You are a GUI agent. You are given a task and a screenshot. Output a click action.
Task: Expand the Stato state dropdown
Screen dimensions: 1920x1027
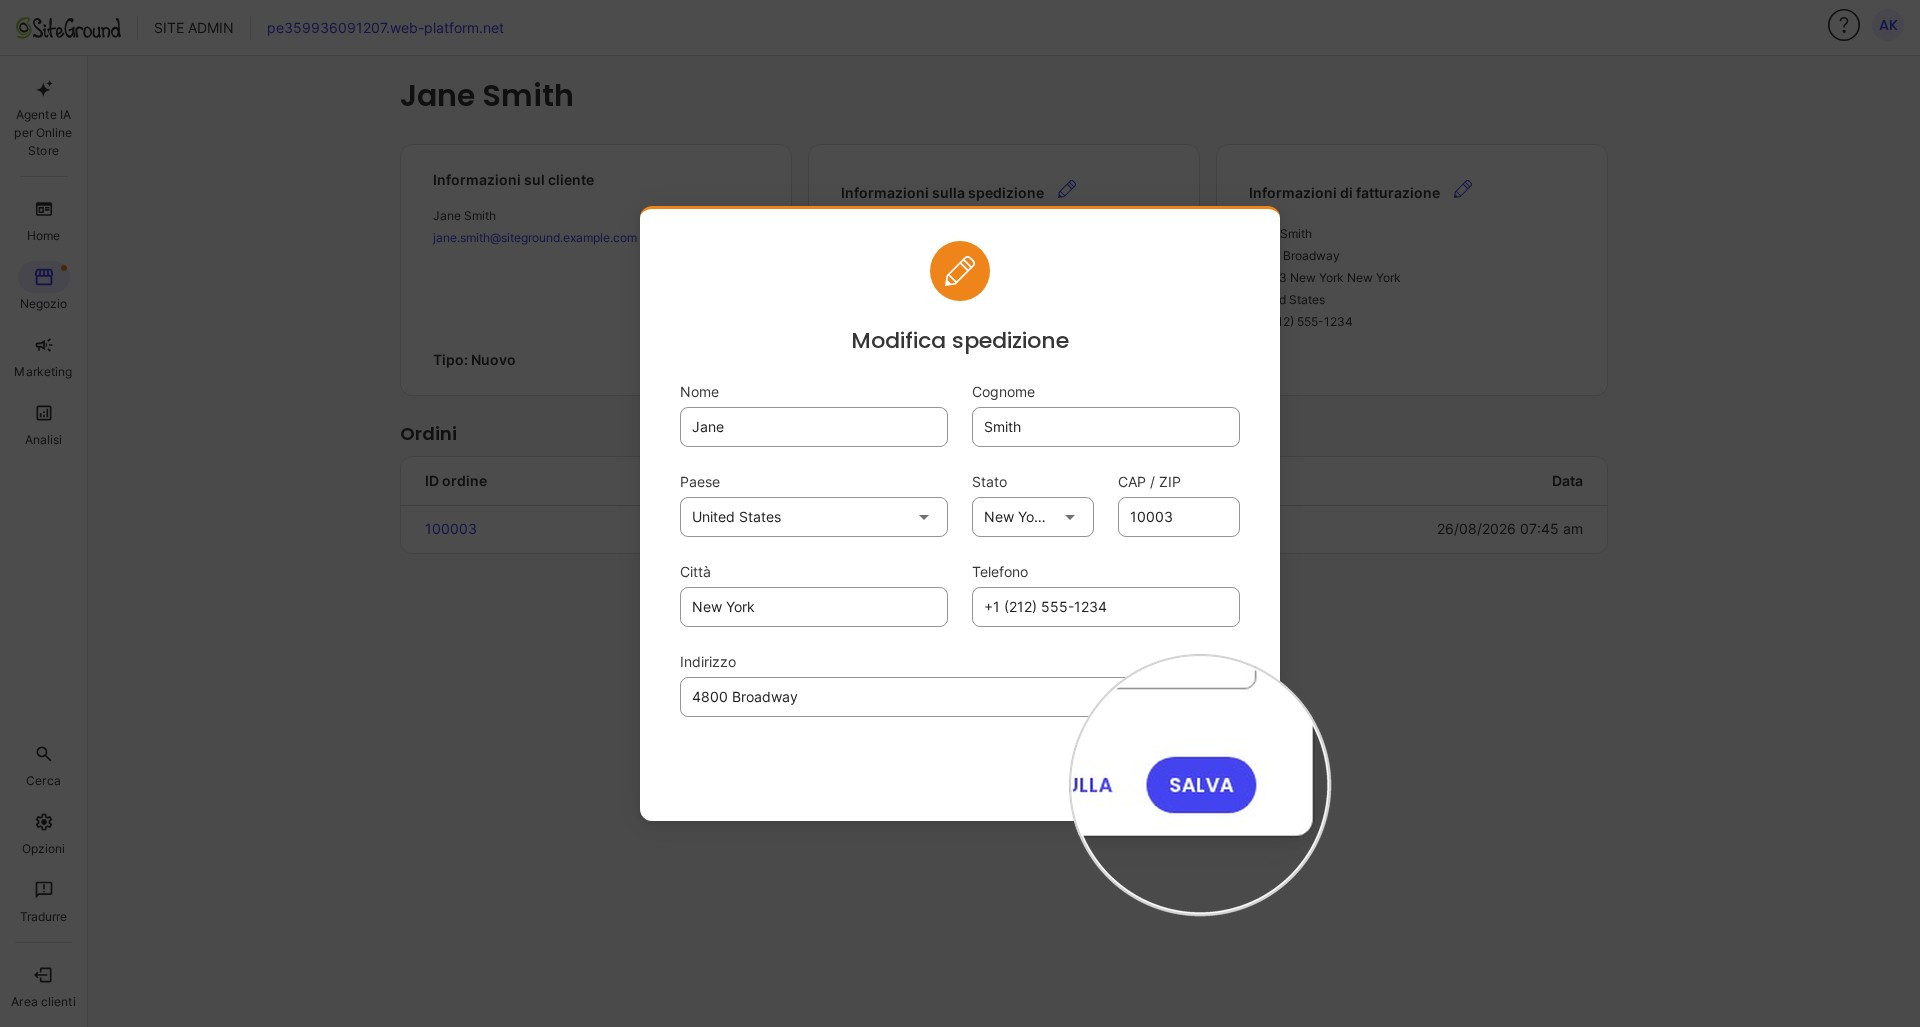[x=1032, y=517]
